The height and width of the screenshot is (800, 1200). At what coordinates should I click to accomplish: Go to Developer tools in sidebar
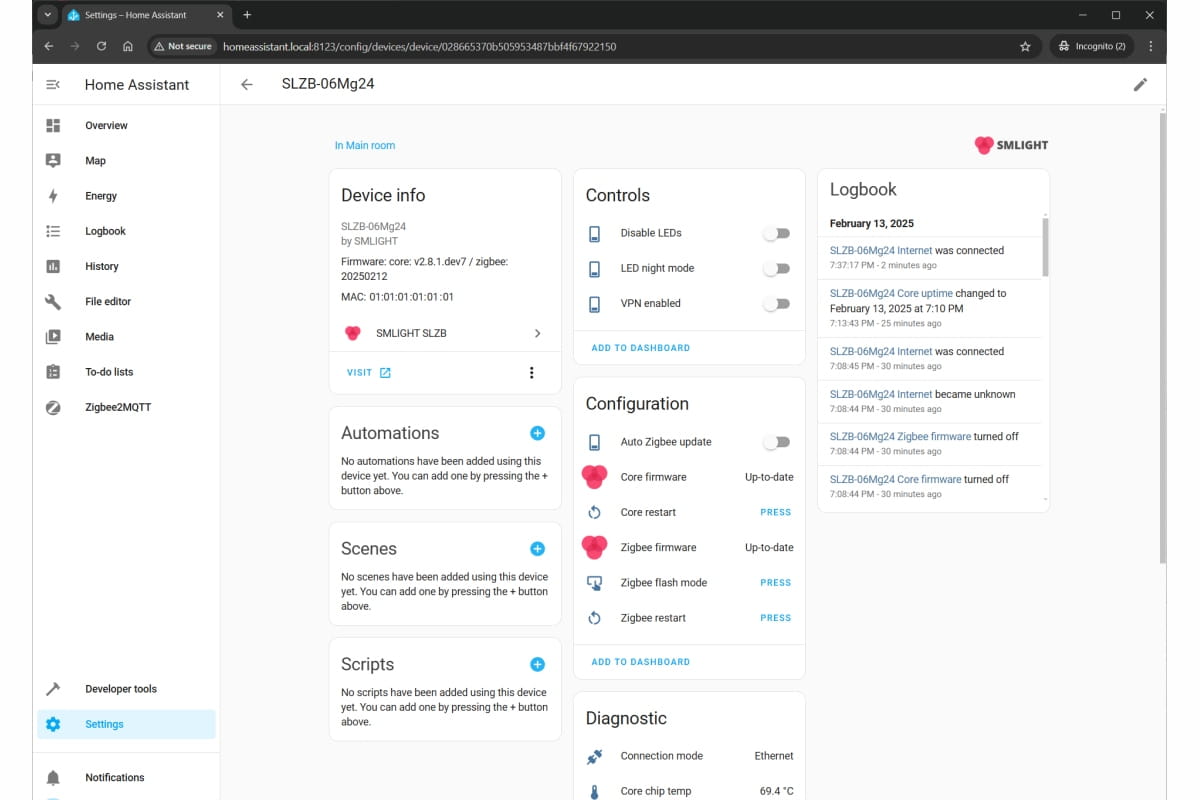120,689
